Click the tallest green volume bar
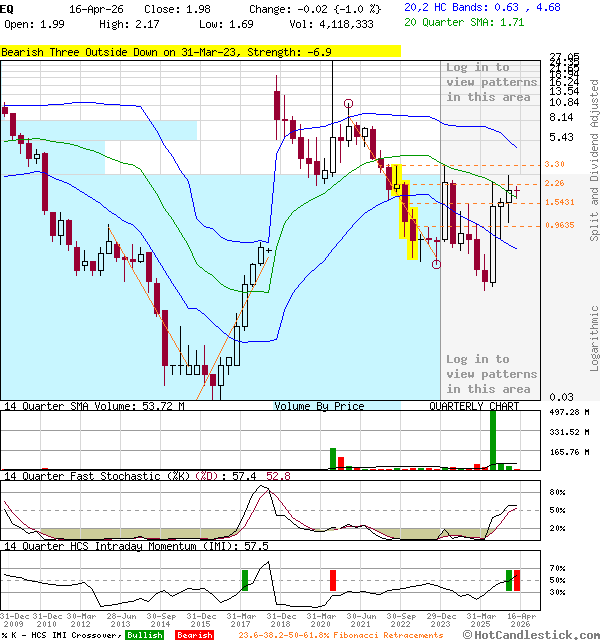Screen dimensions: 600x640 click(x=493, y=439)
